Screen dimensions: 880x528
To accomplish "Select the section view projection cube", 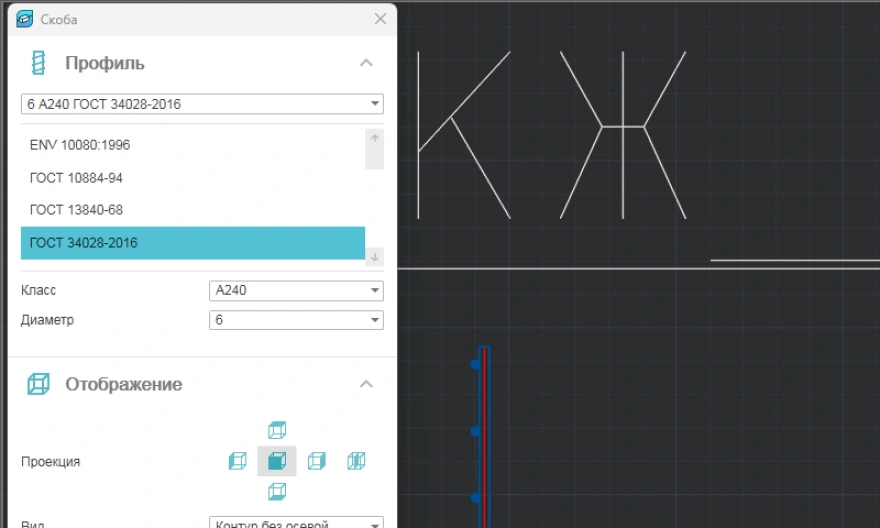I will click(356, 461).
